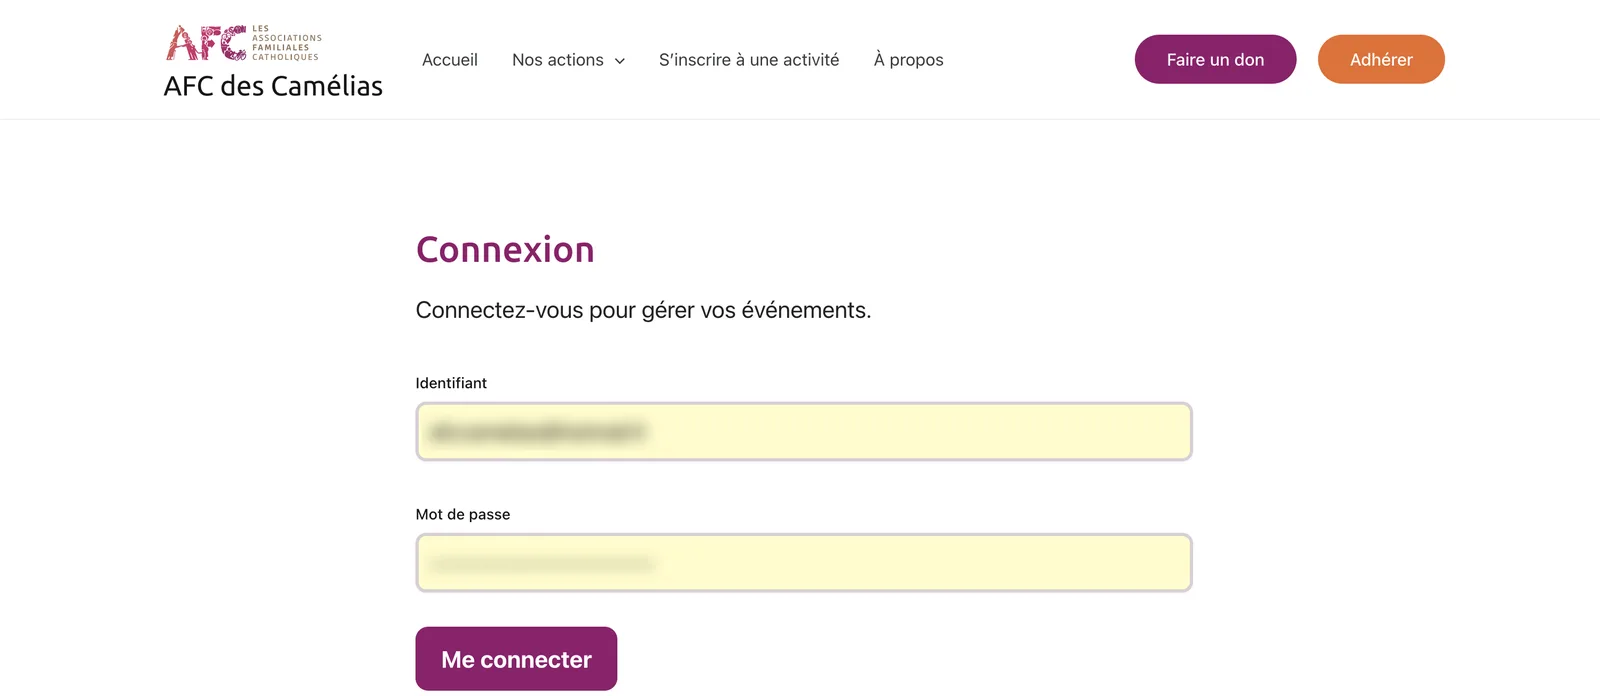Click the orange Adhérer button
Image resolution: width=1600 pixels, height=696 pixels.
[1381, 59]
